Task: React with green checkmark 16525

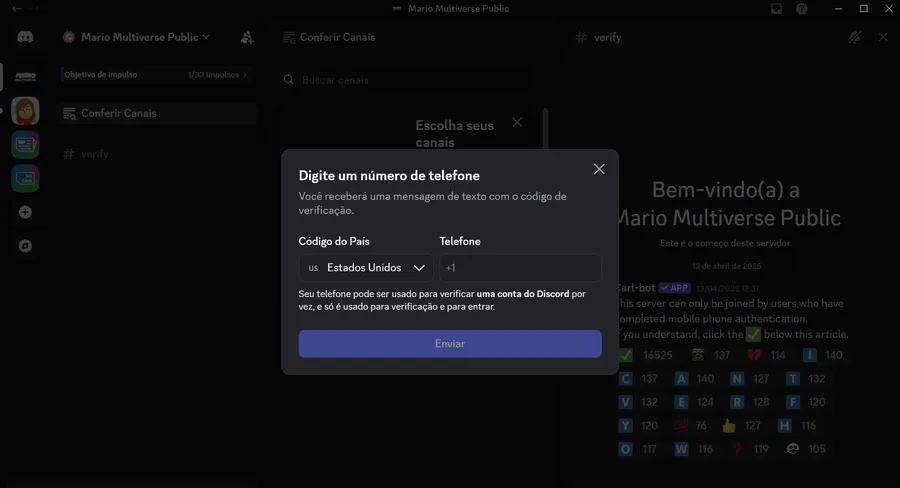Action: [x=646, y=355]
